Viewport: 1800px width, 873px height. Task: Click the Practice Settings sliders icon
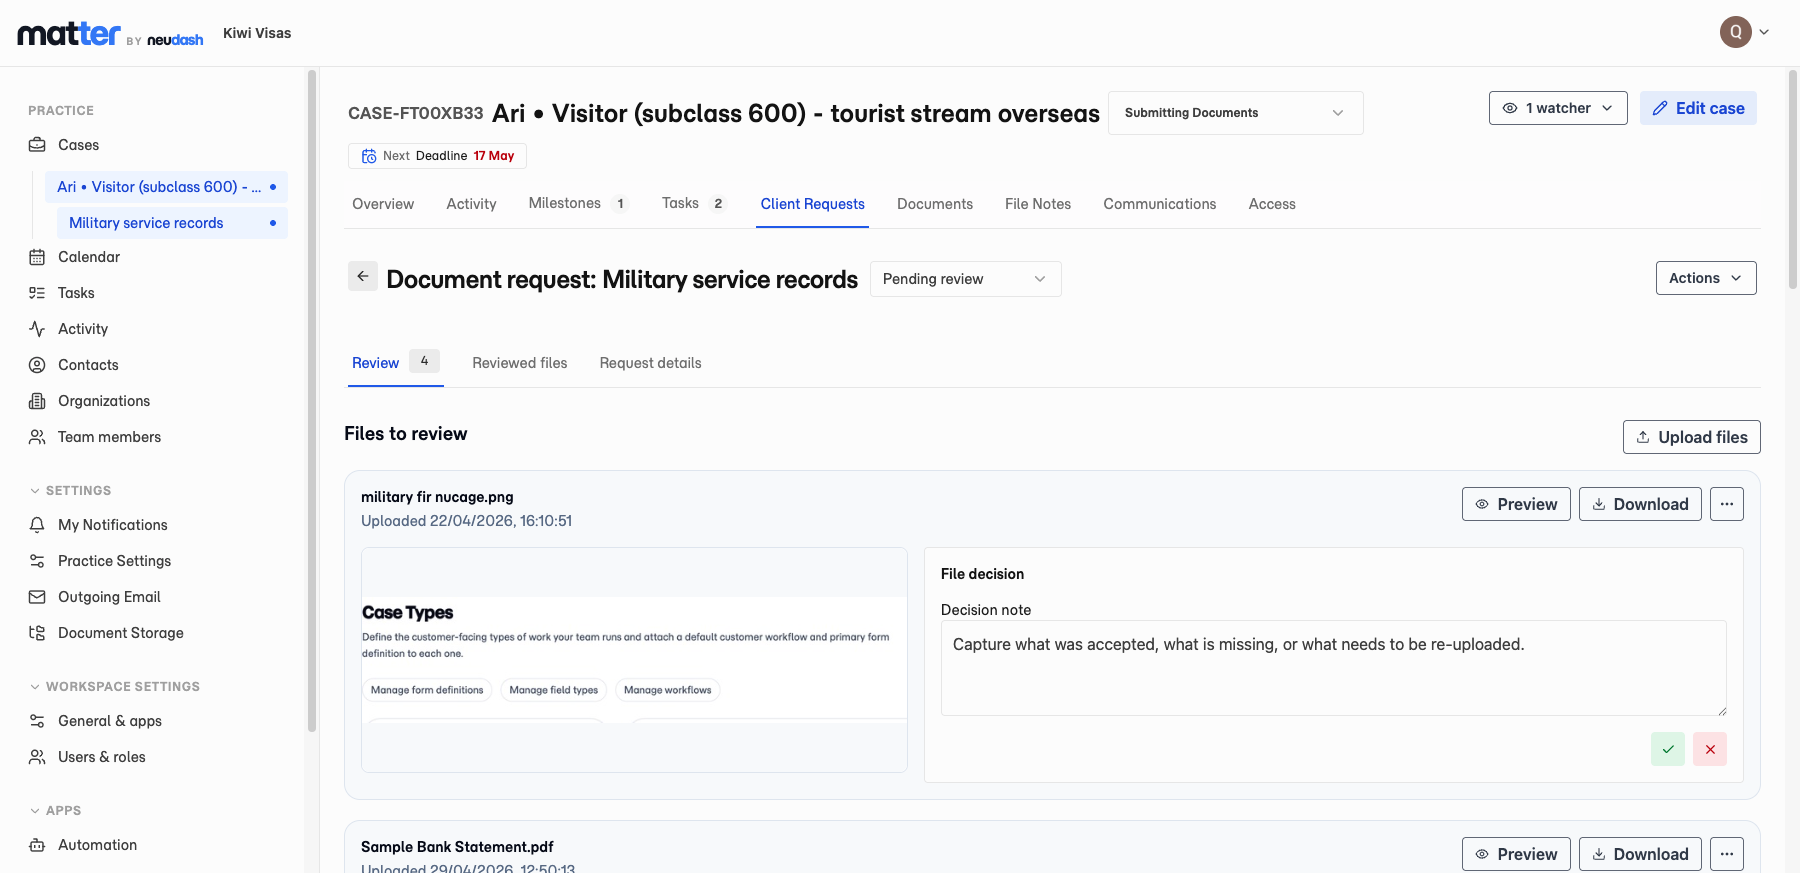pyautogui.click(x=37, y=561)
